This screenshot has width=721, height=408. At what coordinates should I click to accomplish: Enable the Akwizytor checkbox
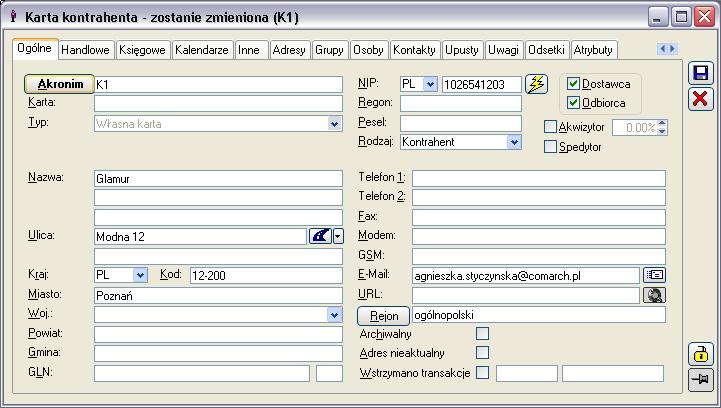(550, 127)
